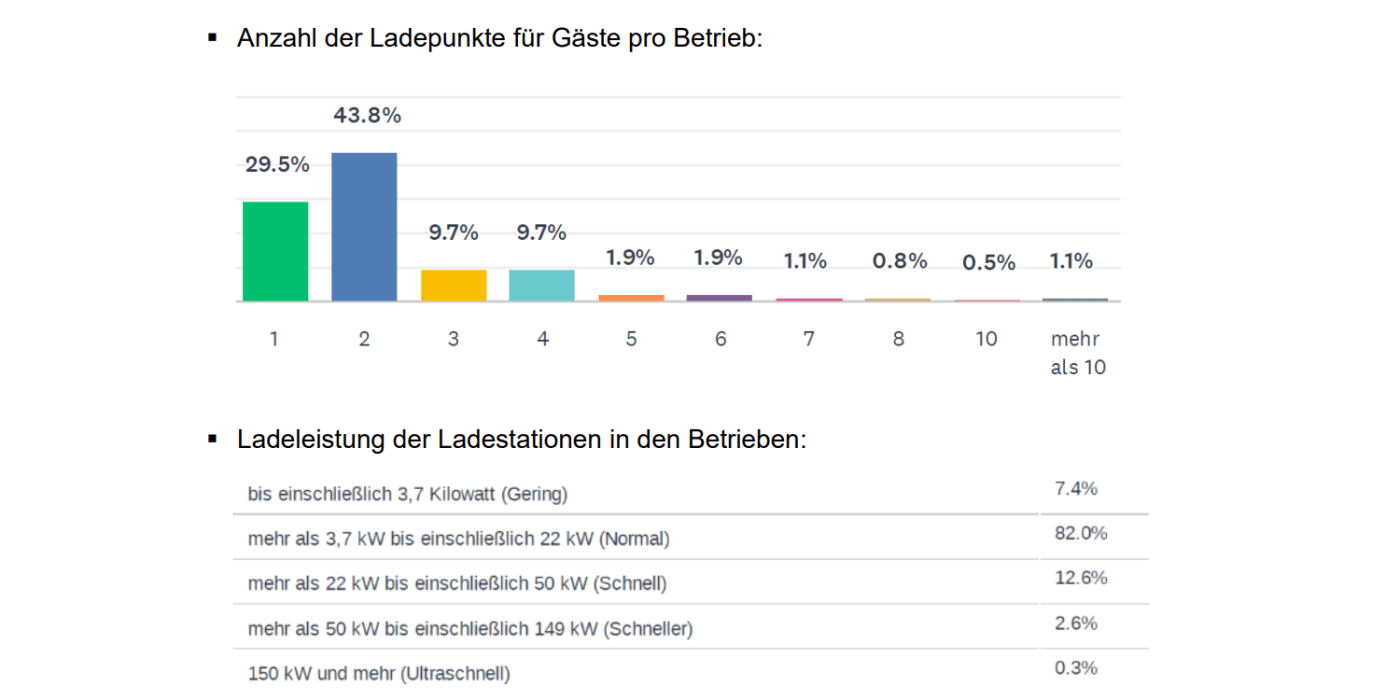Click the 82.0% table value
Image resolution: width=1400 pixels, height=700 pixels.
click(1080, 534)
